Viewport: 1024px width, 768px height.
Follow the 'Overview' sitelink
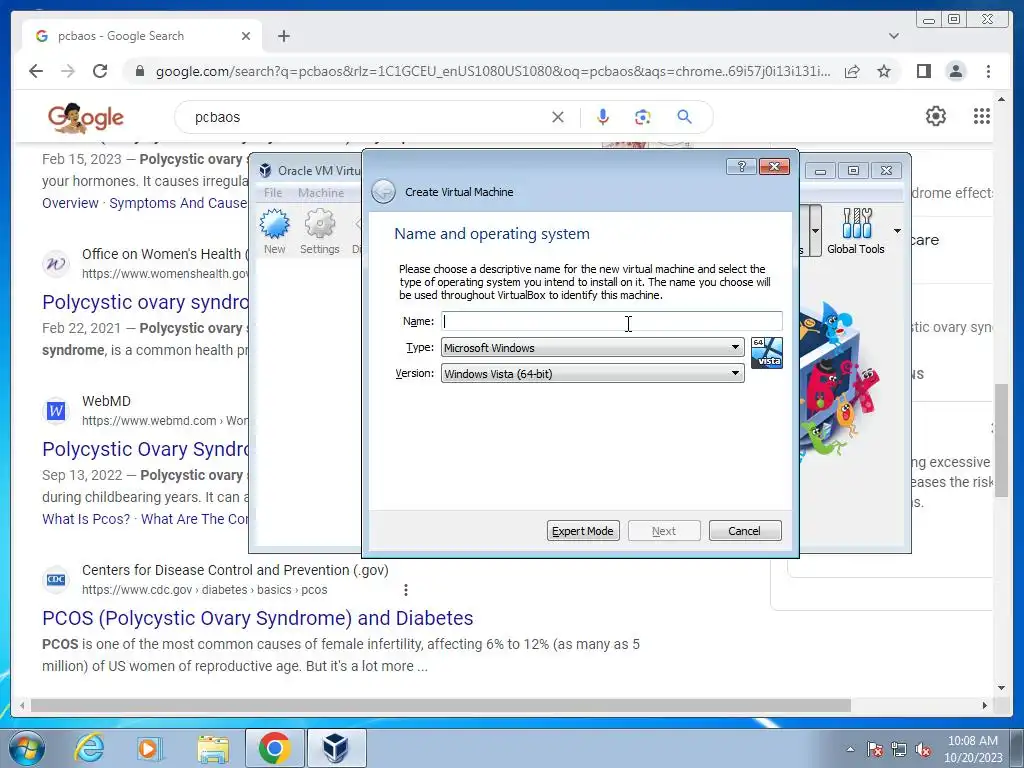tap(70, 203)
